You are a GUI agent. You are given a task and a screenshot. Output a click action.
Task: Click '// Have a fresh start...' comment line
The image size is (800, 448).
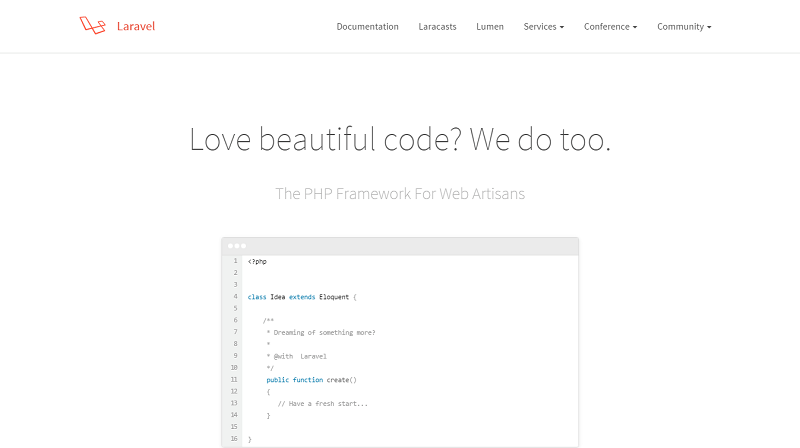pos(322,404)
